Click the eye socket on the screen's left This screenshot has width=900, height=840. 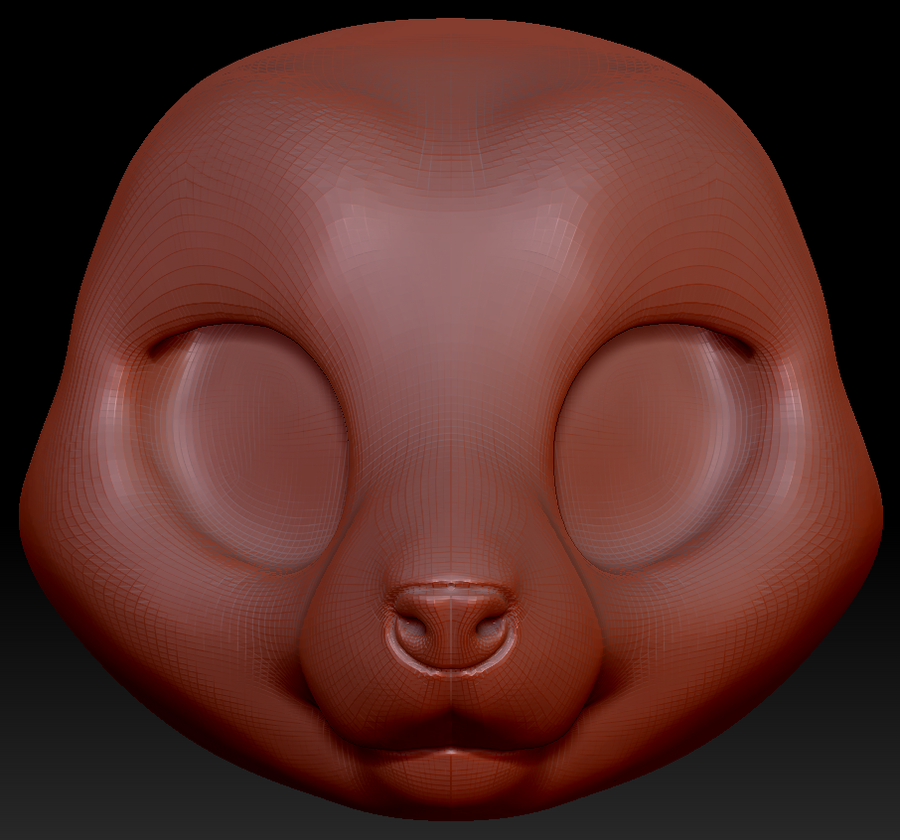click(250, 445)
